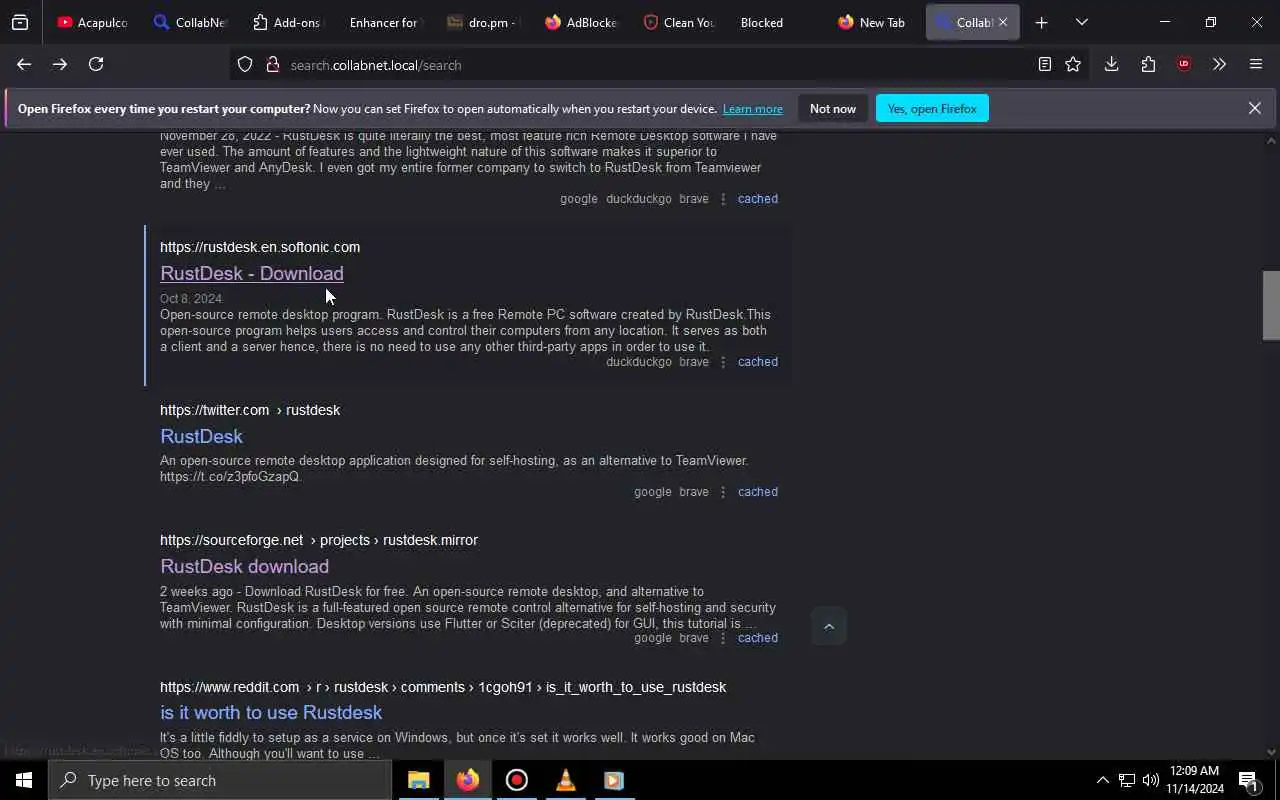
Task: Switch to the Add-ons tab
Action: pos(287,22)
